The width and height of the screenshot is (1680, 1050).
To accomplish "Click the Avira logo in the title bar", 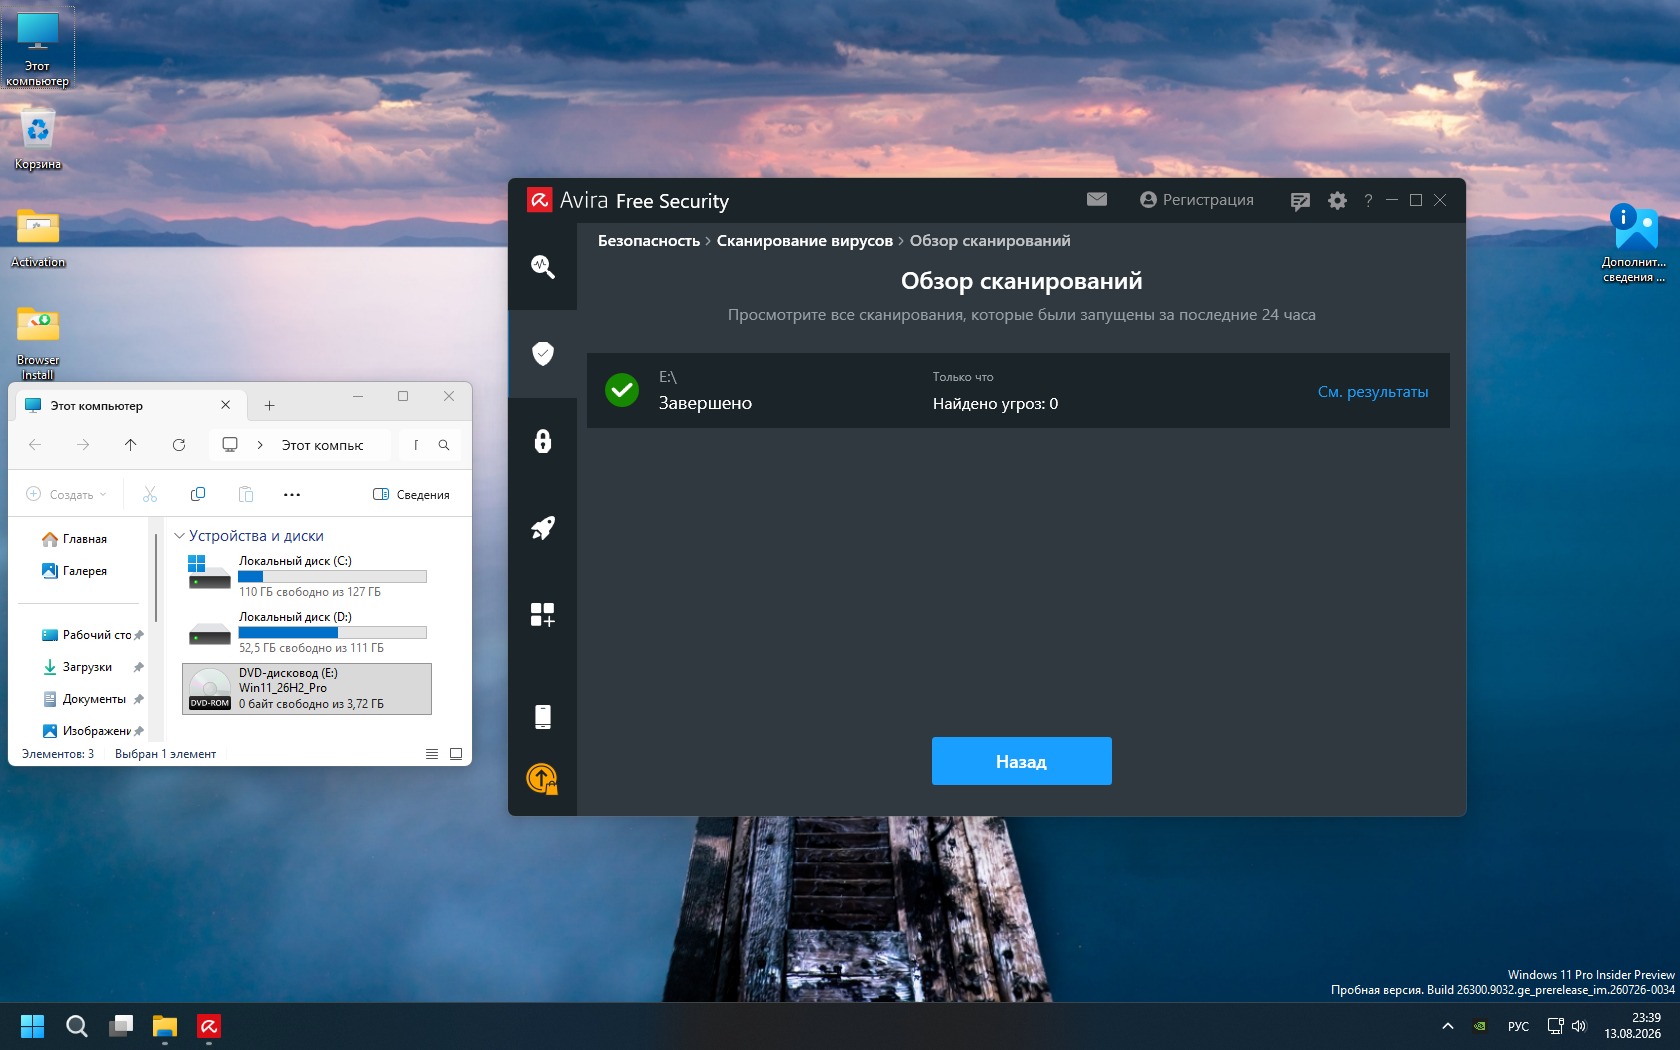I will coord(539,200).
